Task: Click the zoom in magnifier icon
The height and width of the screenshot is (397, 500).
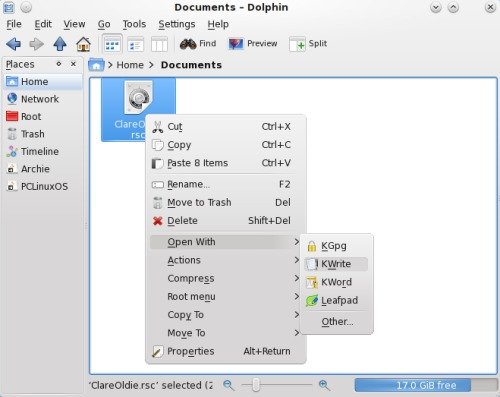Action: coord(324,385)
